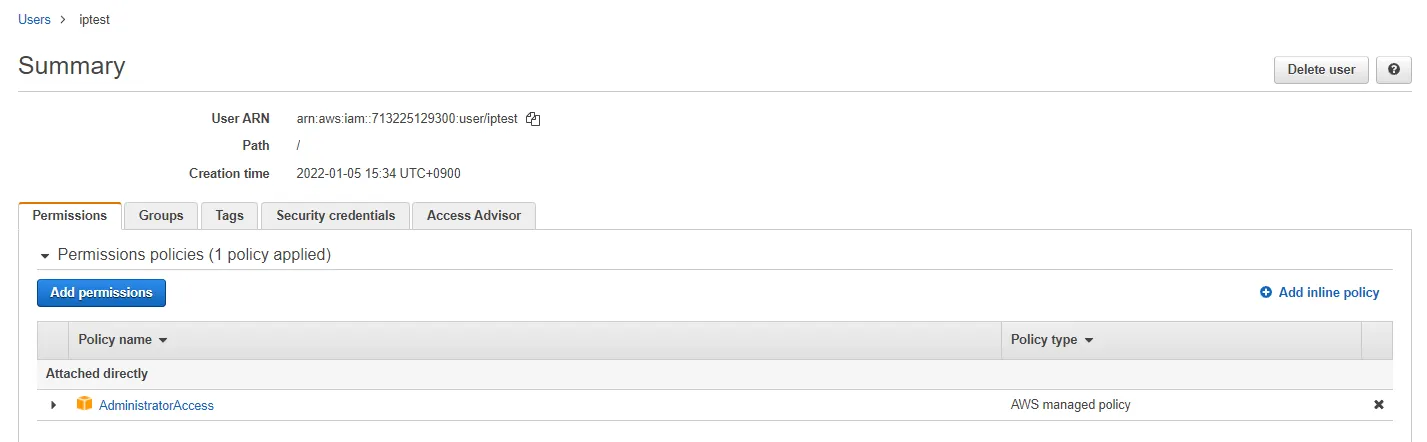The height and width of the screenshot is (442, 1427).
Task: View the Access Advisor tab
Action: point(474,216)
